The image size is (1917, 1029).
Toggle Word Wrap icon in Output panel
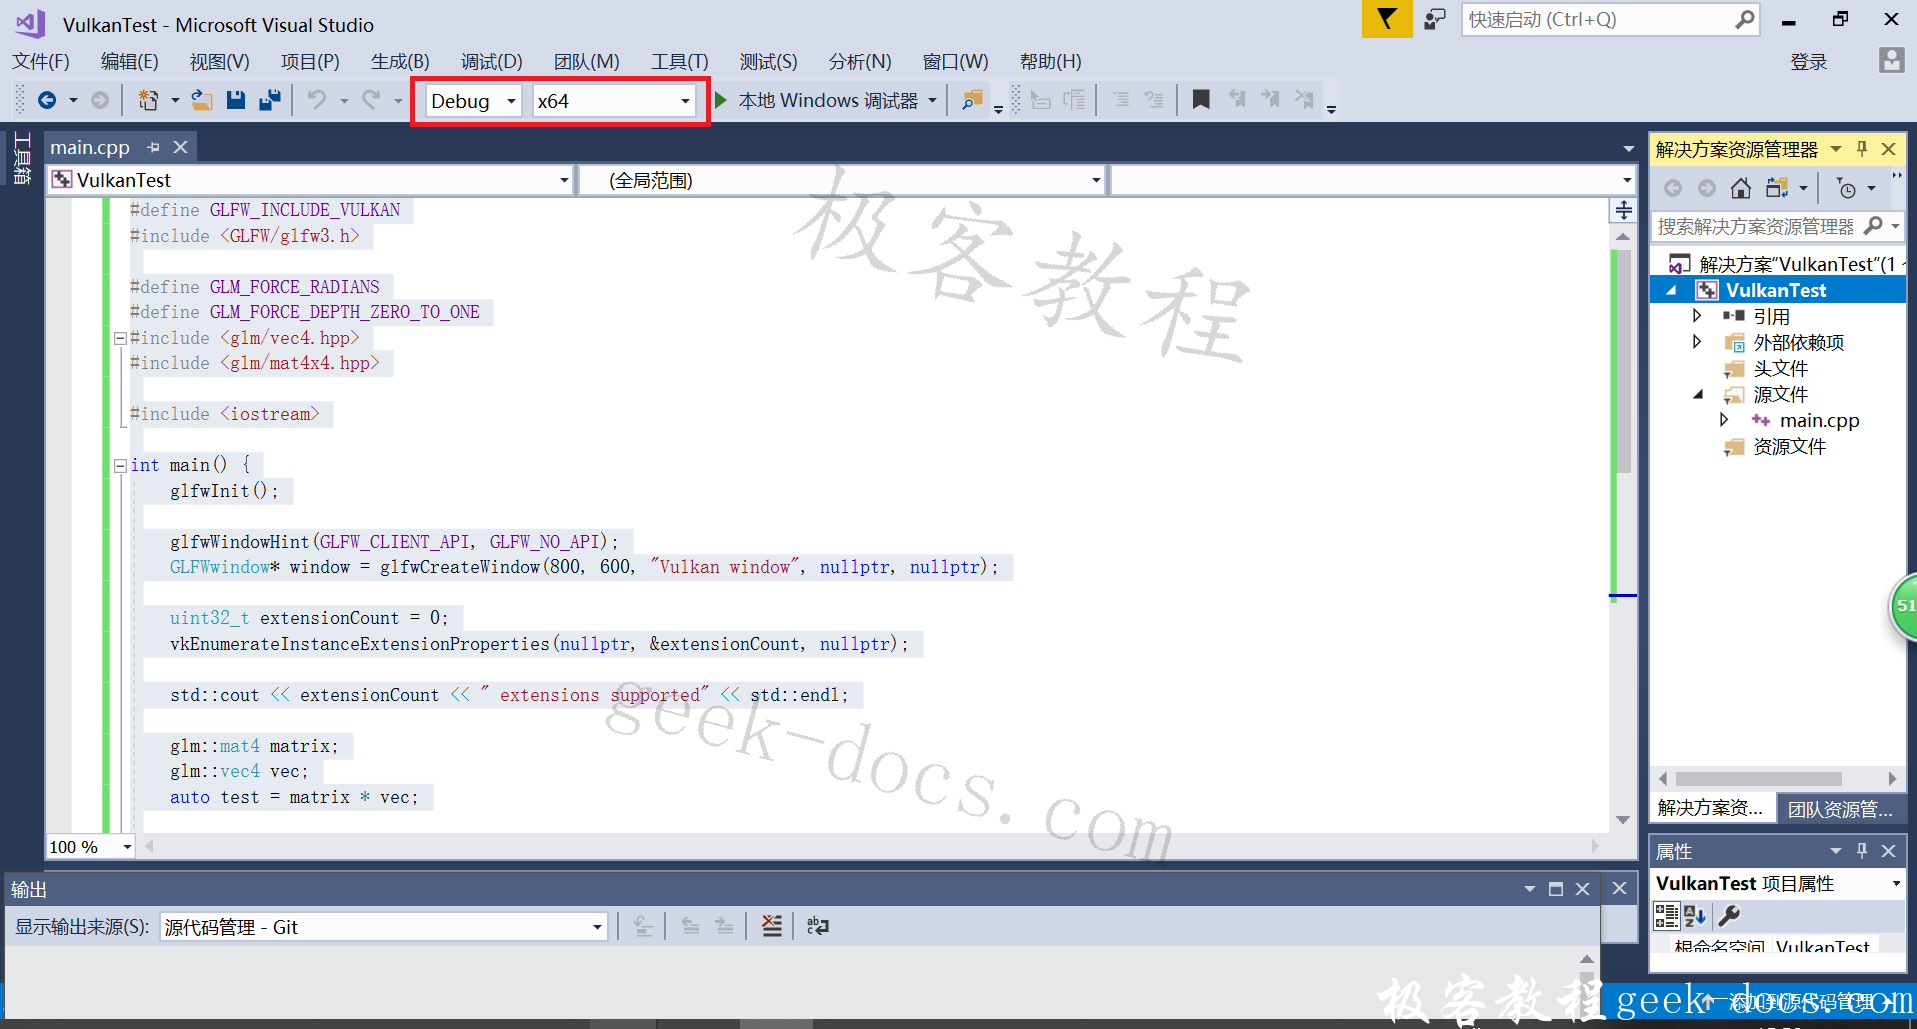click(x=817, y=926)
